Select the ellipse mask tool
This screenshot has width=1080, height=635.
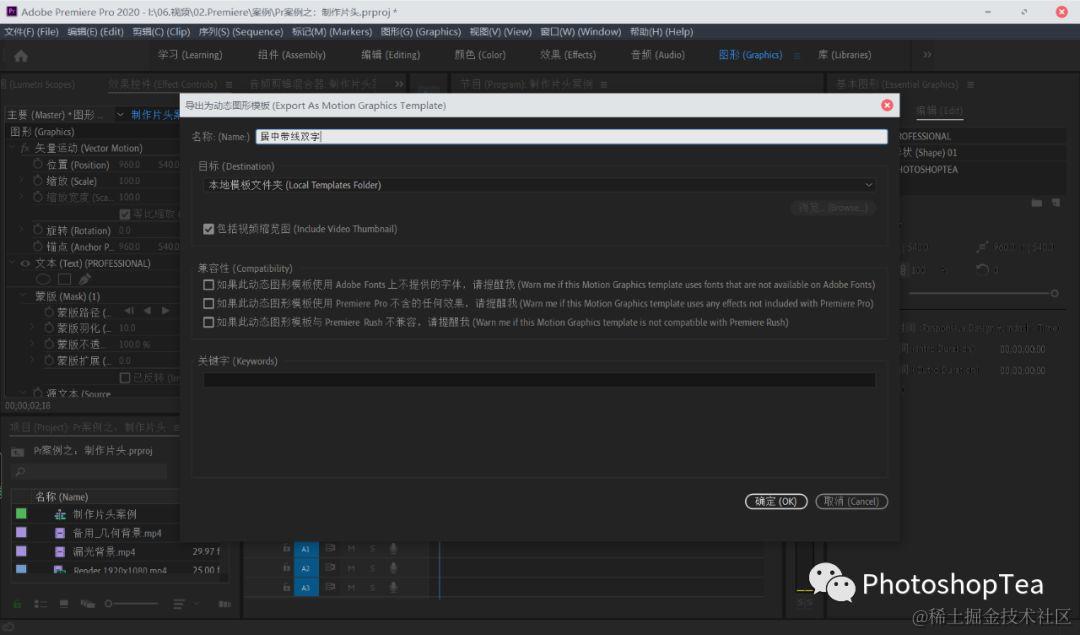coord(43,279)
